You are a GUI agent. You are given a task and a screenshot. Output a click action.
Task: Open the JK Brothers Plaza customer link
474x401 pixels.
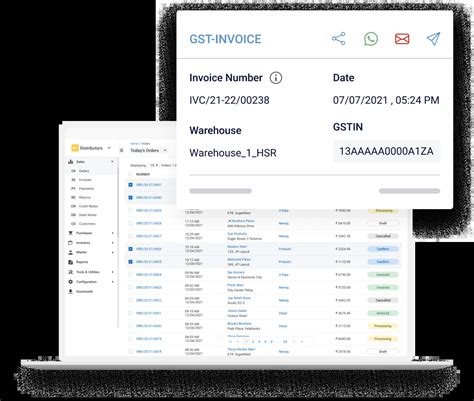pyautogui.click(x=241, y=221)
